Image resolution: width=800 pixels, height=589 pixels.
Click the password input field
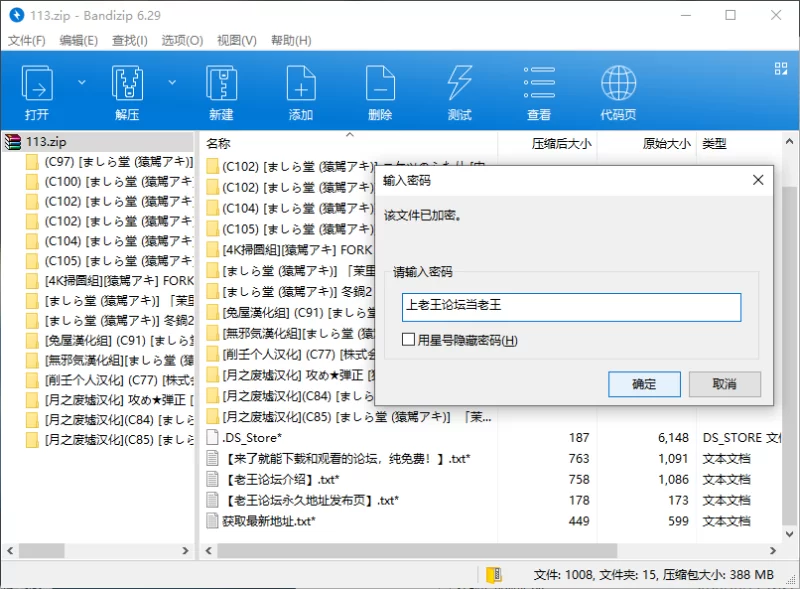coord(570,307)
